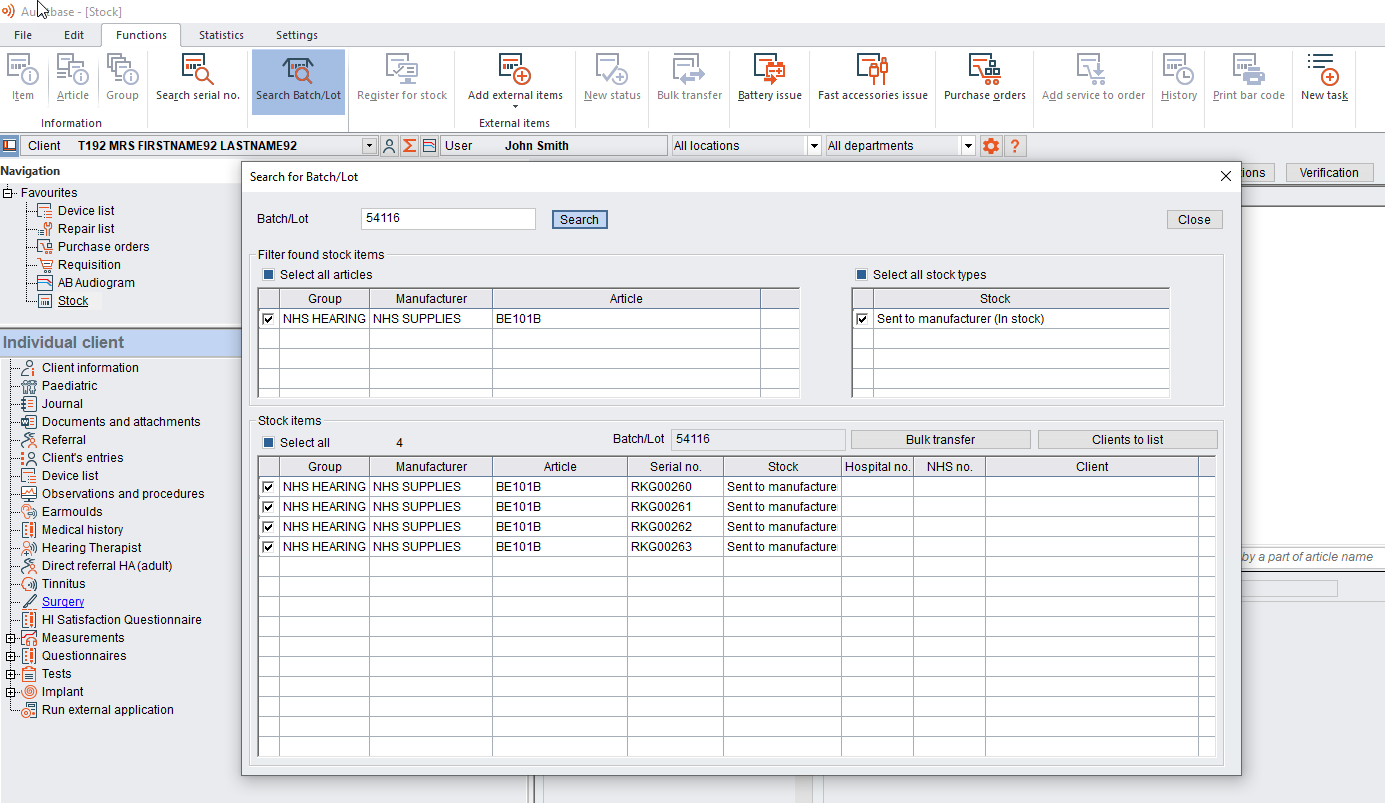Click the Clients to list button
Viewport: 1385px width, 803px height.
(1127, 440)
